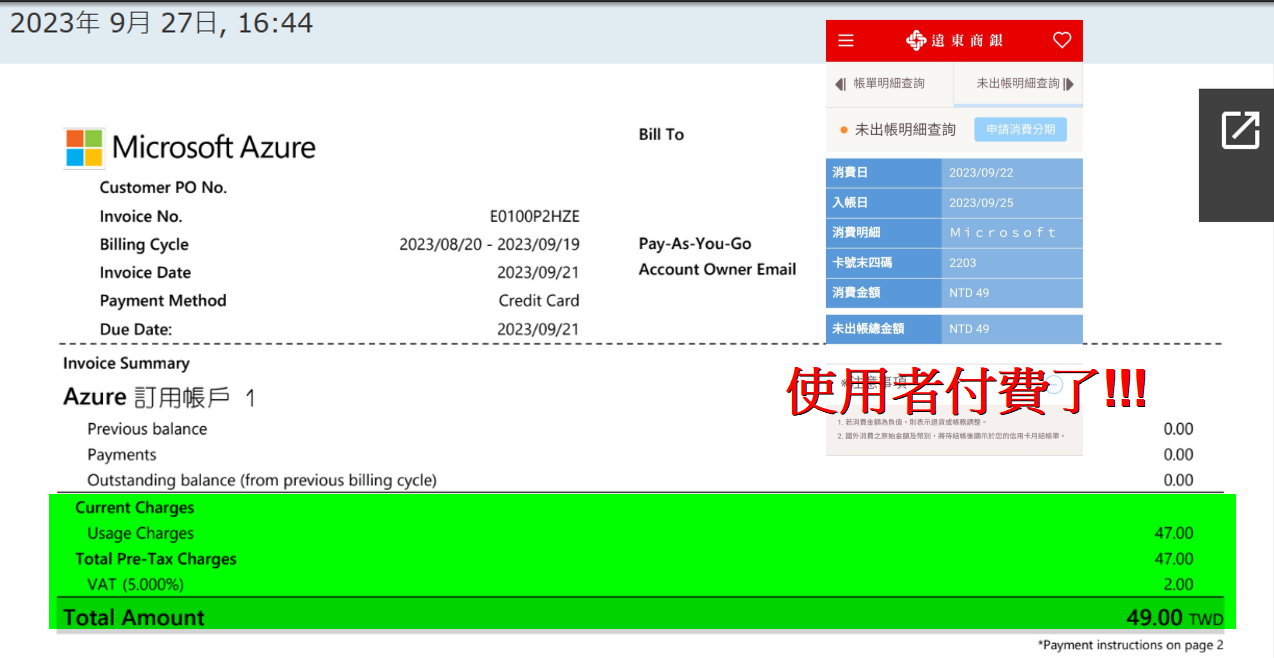Click the 'Bill To' heading
This screenshot has height=658, width=1274.
click(x=661, y=134)
